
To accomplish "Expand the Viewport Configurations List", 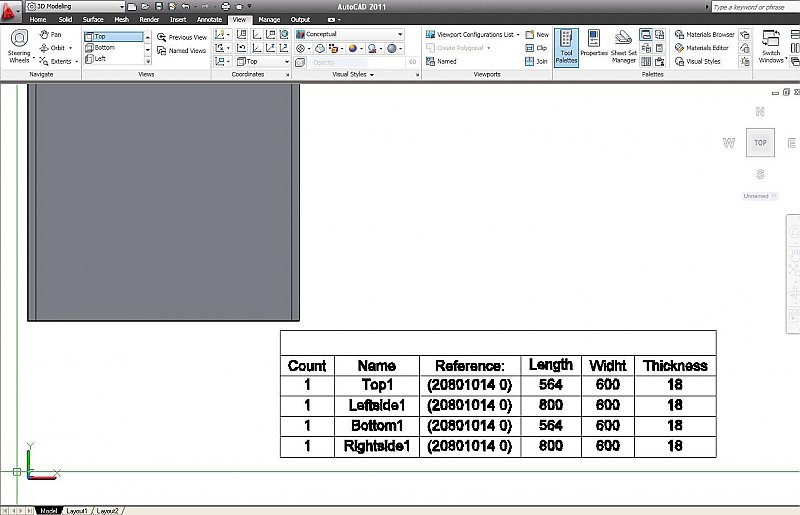I will click(474, 34).
